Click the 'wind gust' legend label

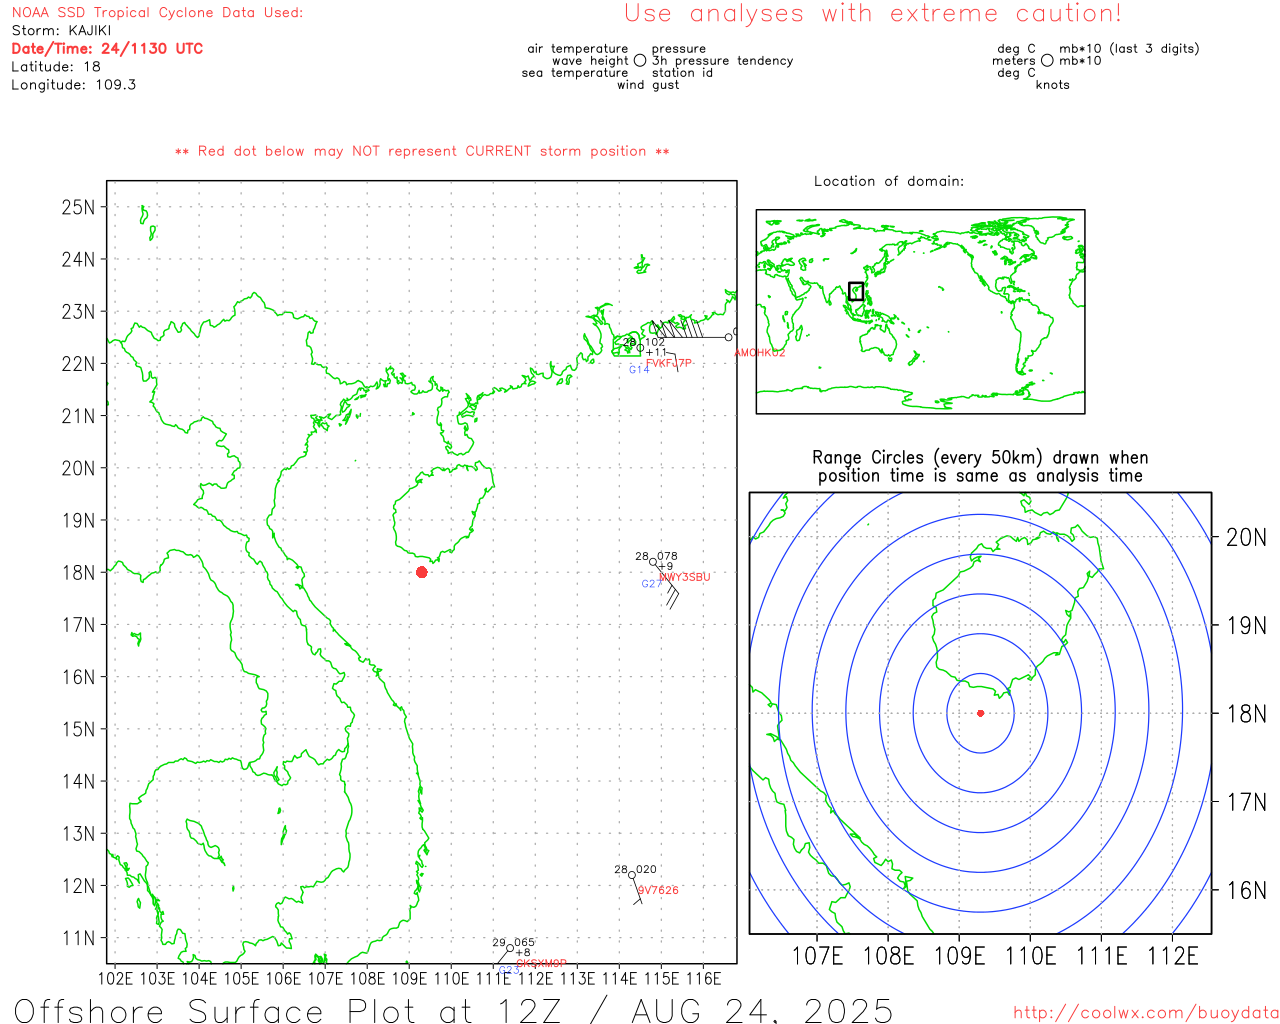(x=648, y=85)
